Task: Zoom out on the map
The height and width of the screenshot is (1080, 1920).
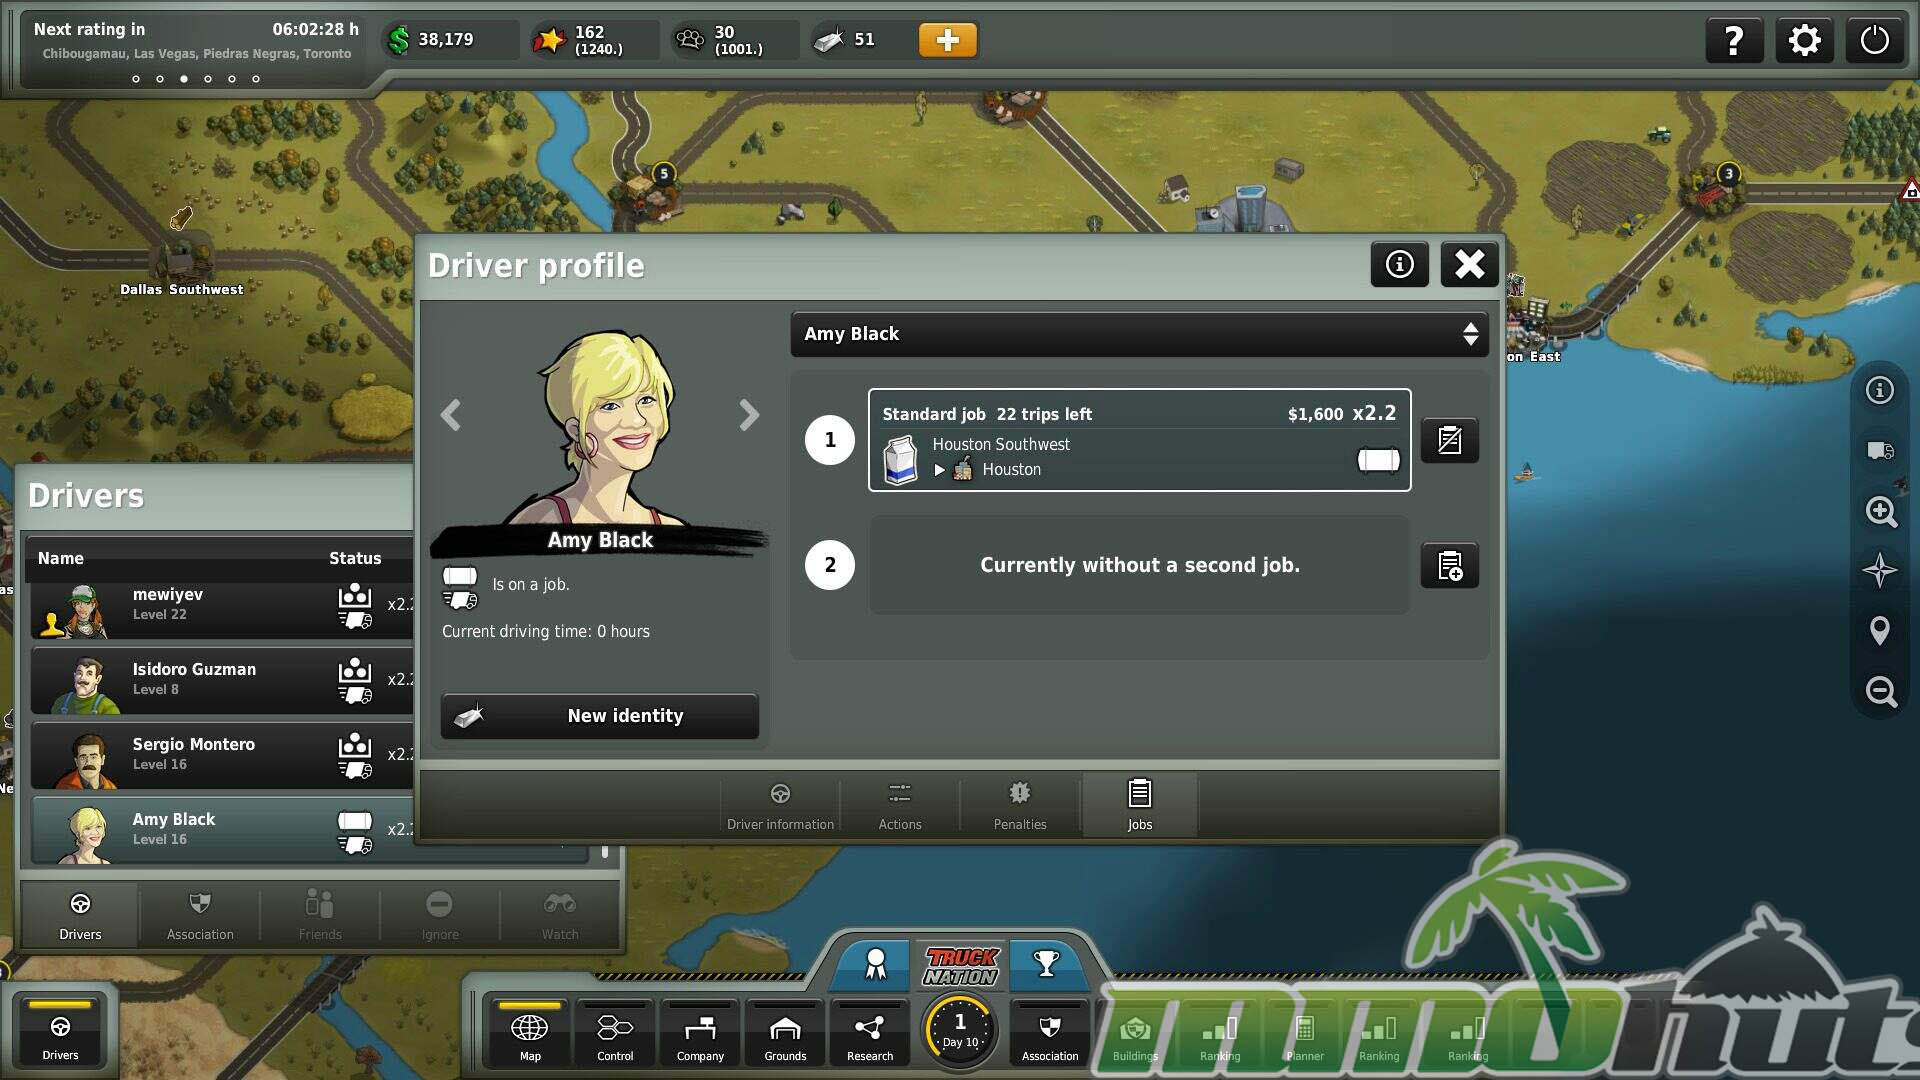Action: (1880, 691)
